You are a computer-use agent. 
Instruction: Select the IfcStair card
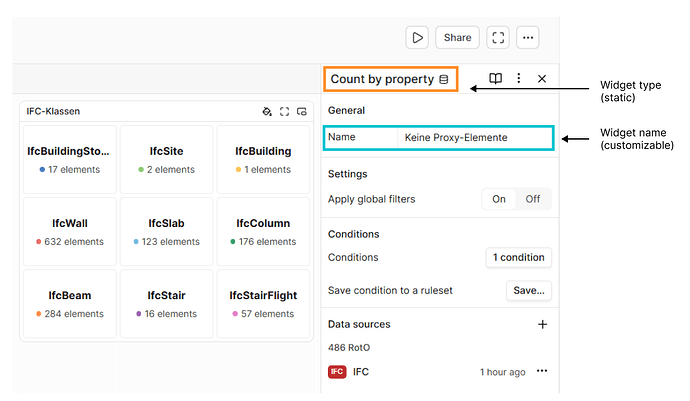coord(166,304)
